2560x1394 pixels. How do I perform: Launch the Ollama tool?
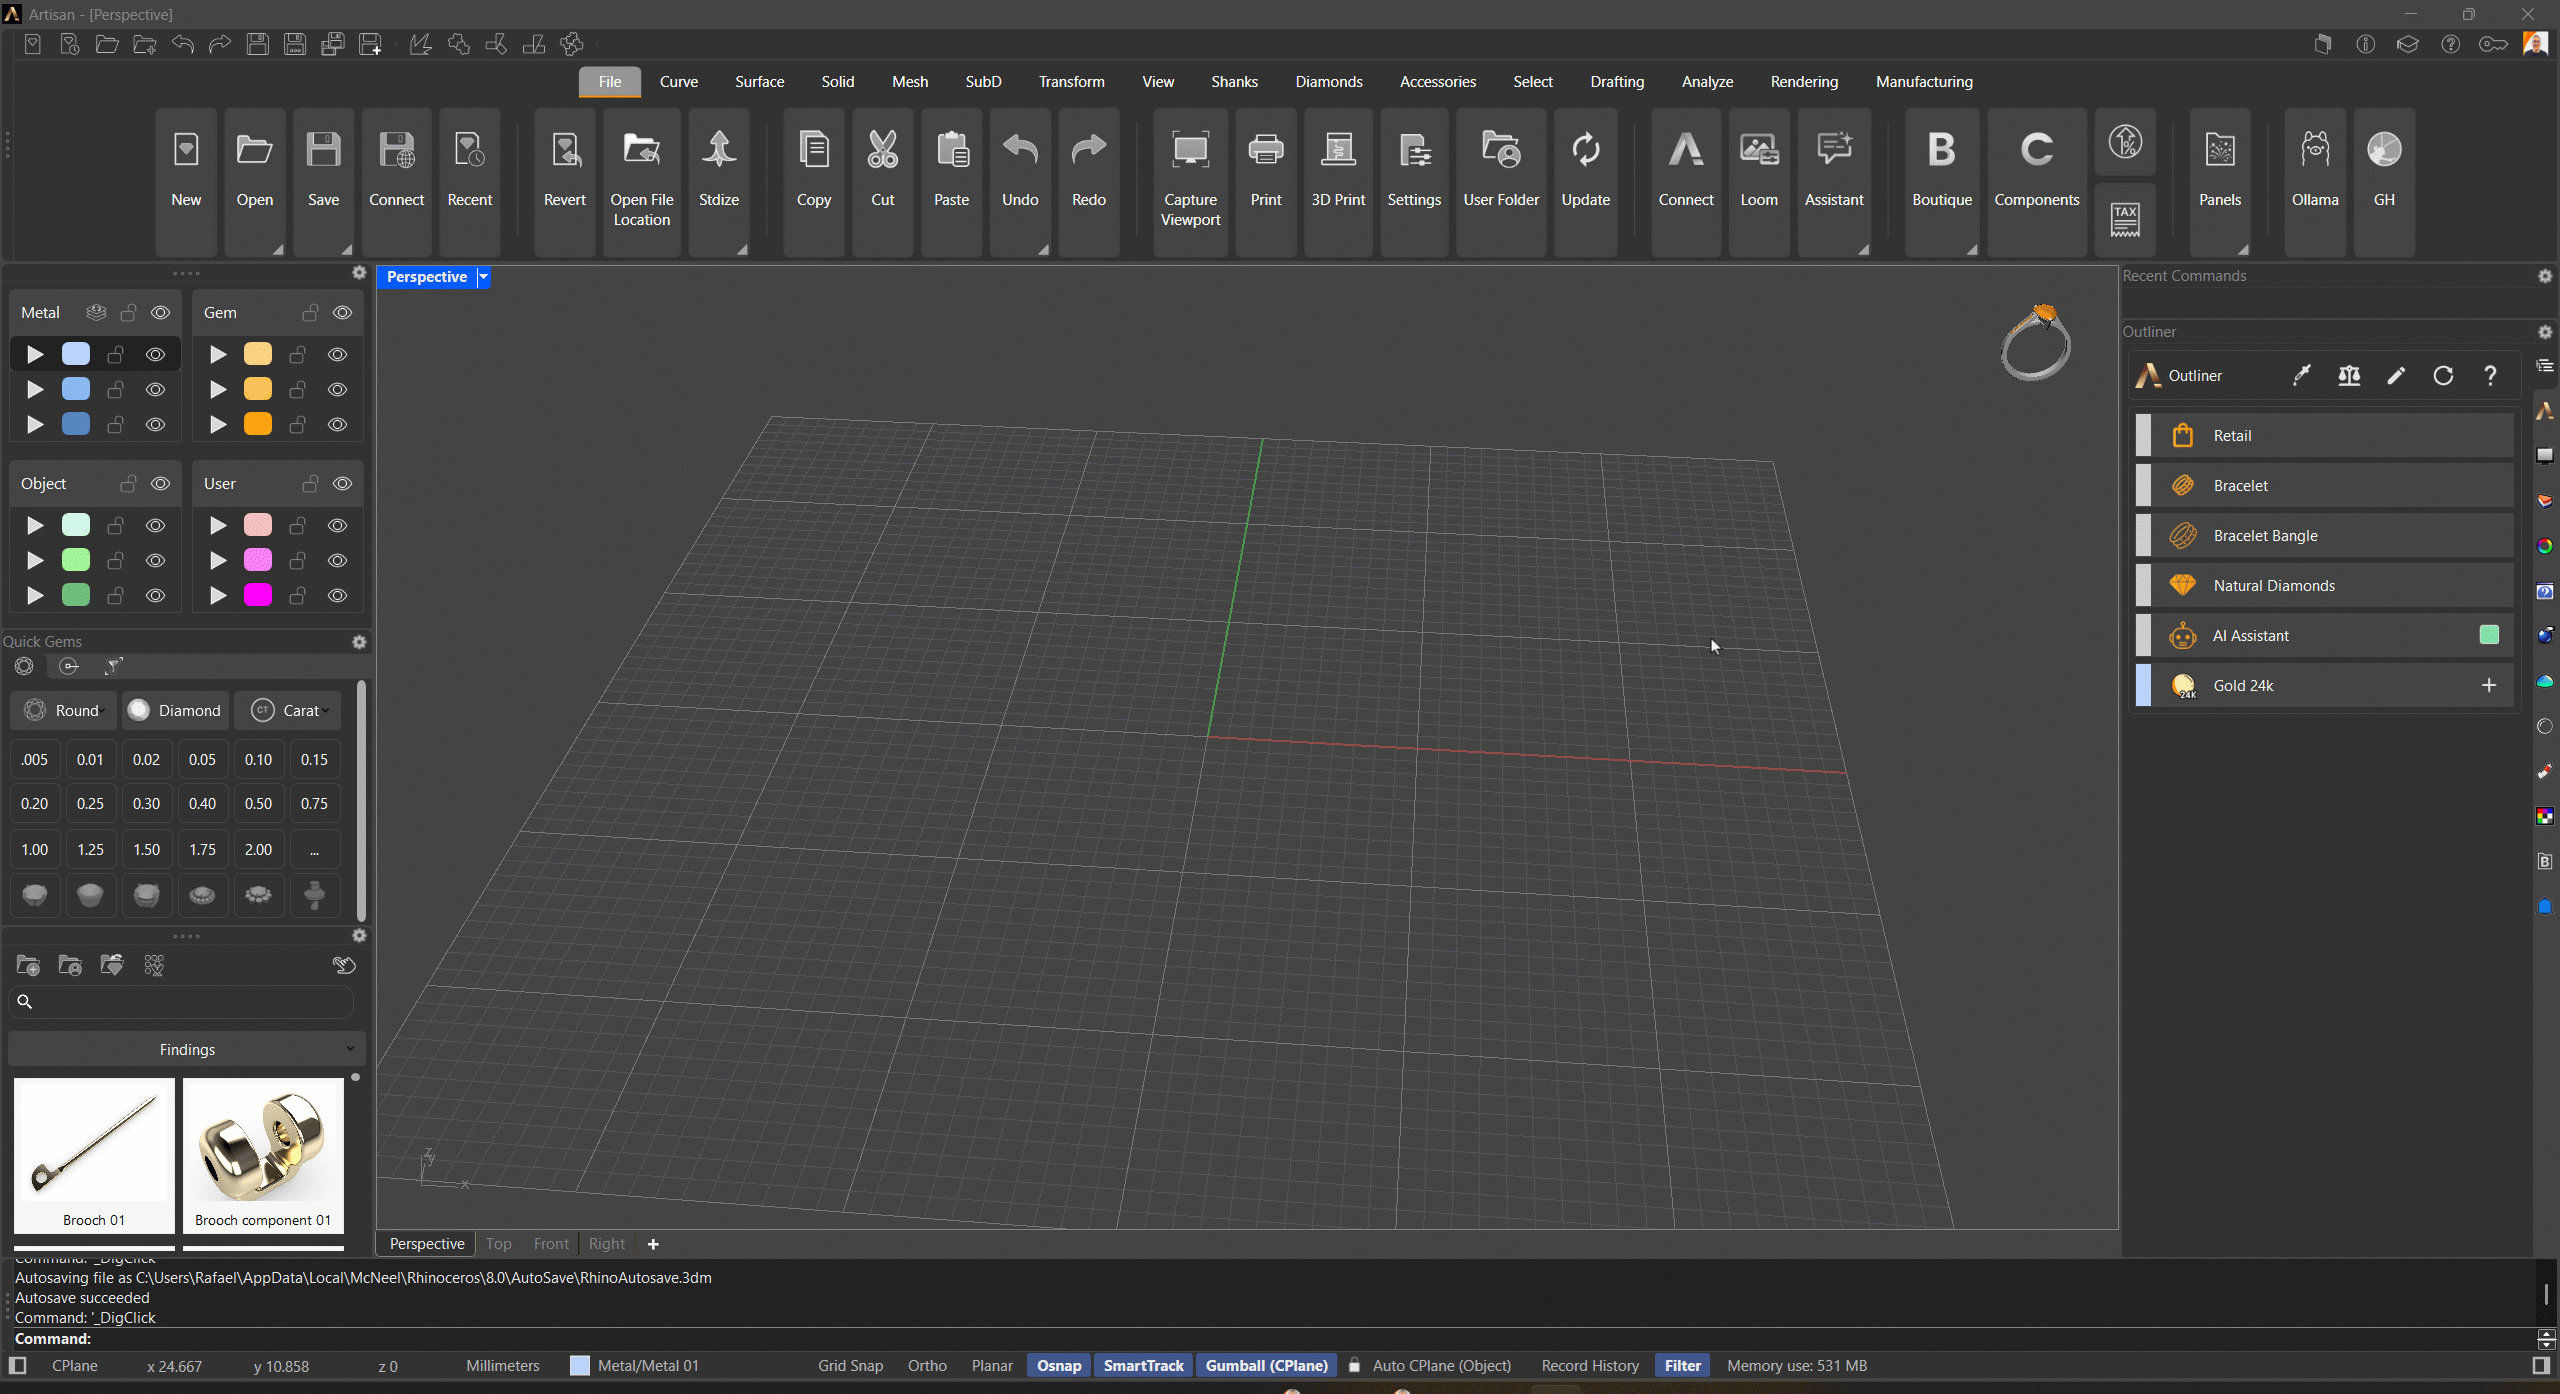[x=2314, y=151]
